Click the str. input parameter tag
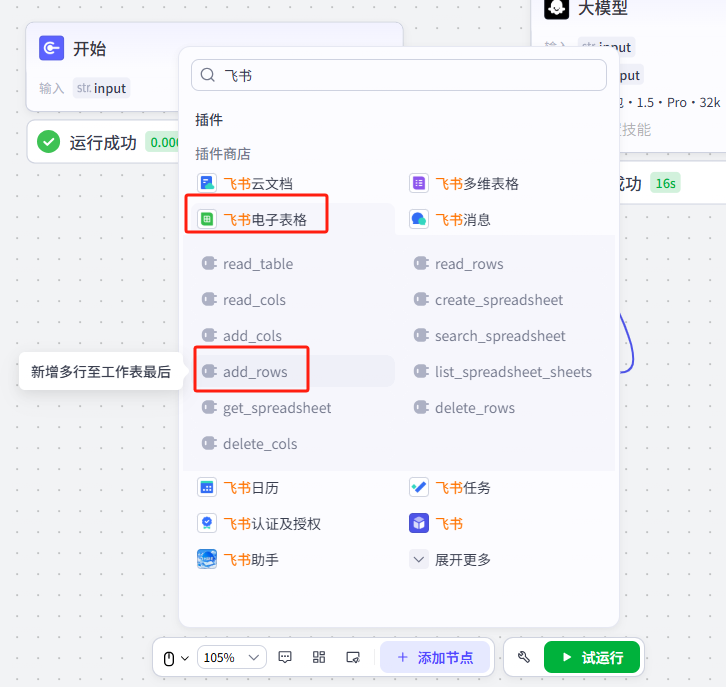 [x=101, y=88]
